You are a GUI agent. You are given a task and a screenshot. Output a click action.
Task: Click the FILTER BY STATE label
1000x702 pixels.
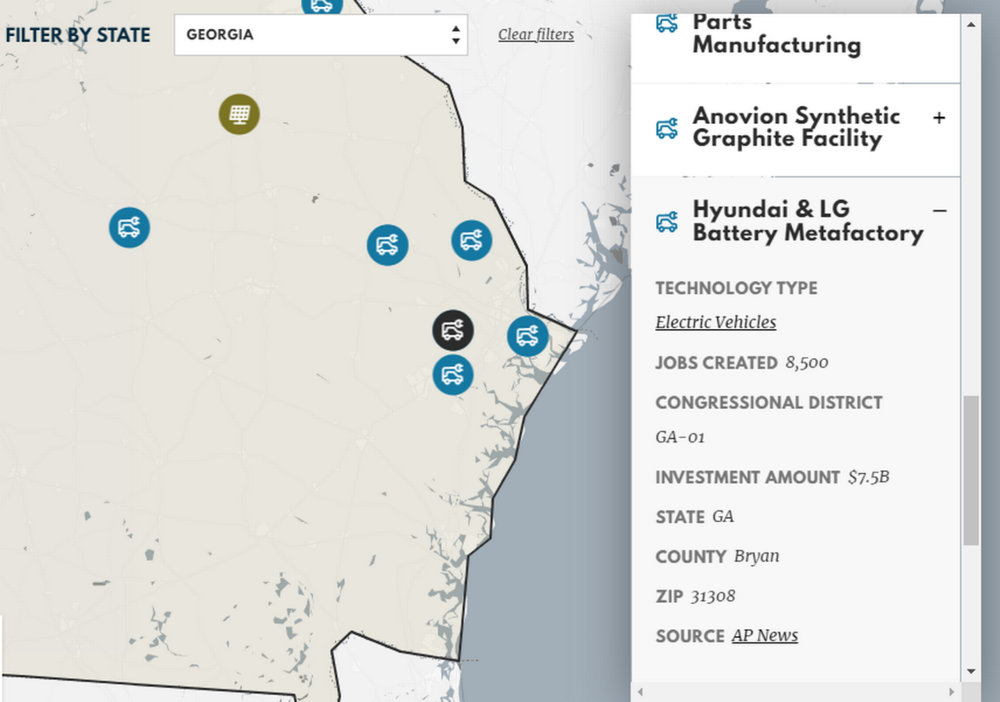click(x=78, y=35)
